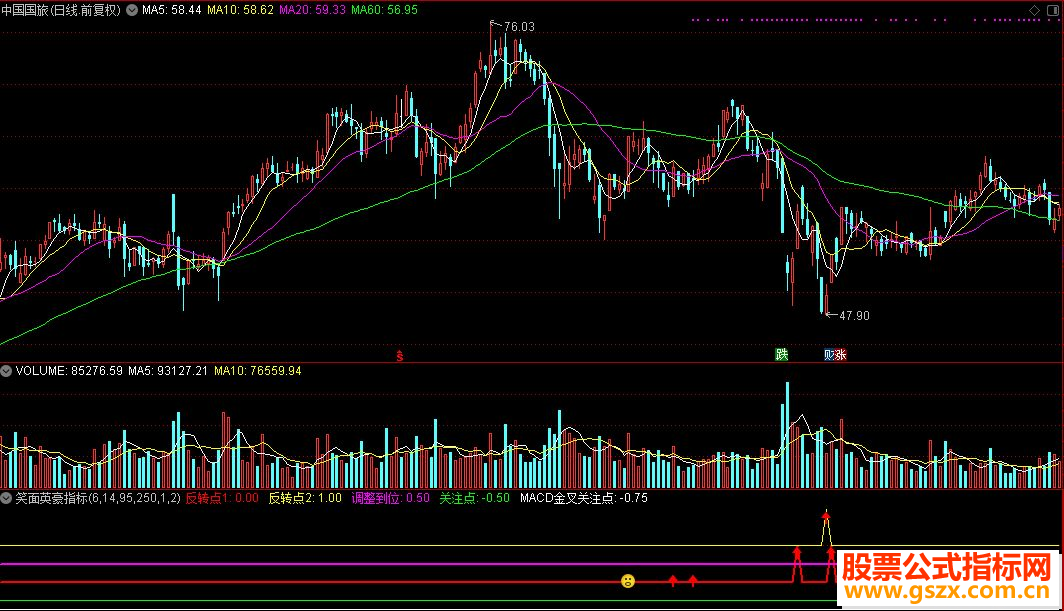1064x611 pixels.
Task: Click the 调整到位: 0.50 label
Action: 391,498
